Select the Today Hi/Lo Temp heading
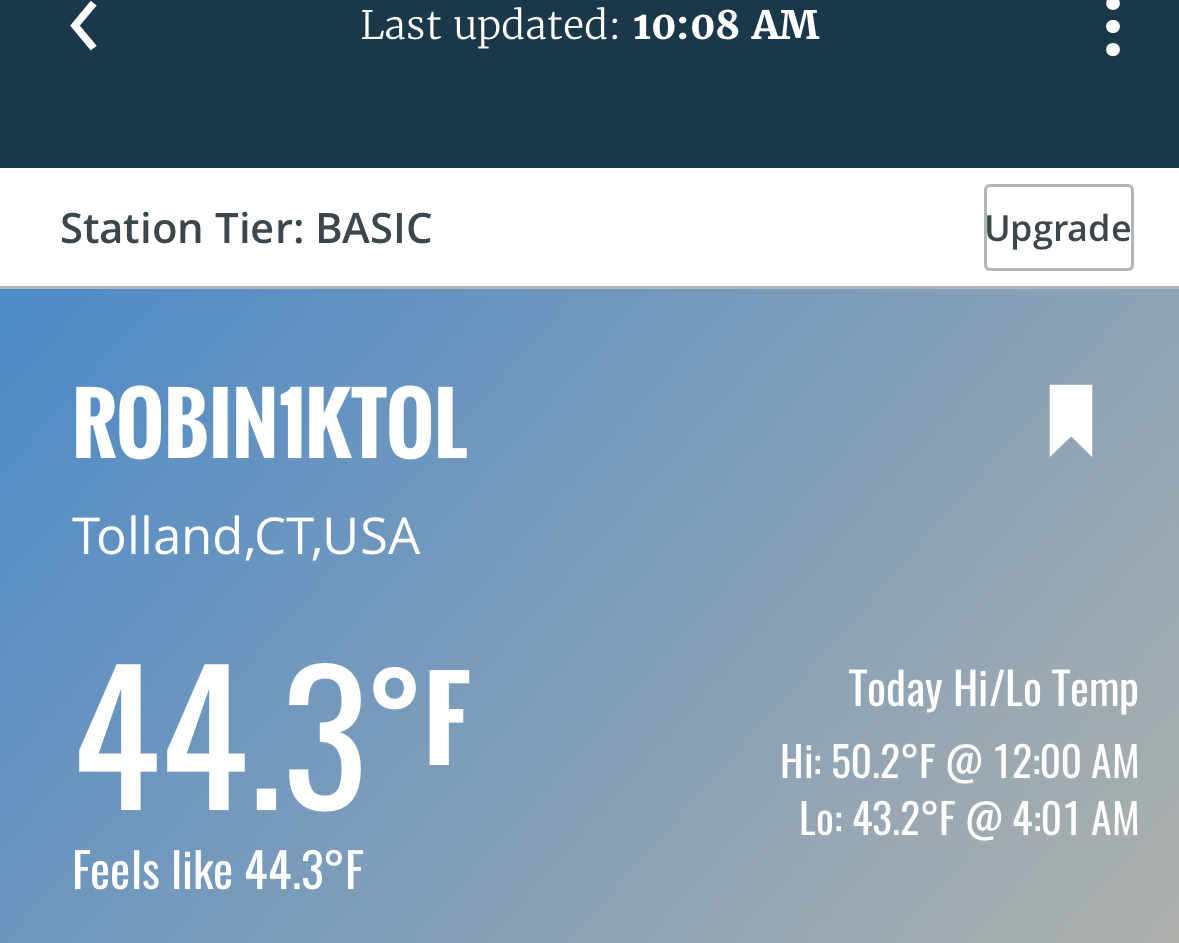The height and width of the screenshot is (943, 1179). tap(993, 689)
